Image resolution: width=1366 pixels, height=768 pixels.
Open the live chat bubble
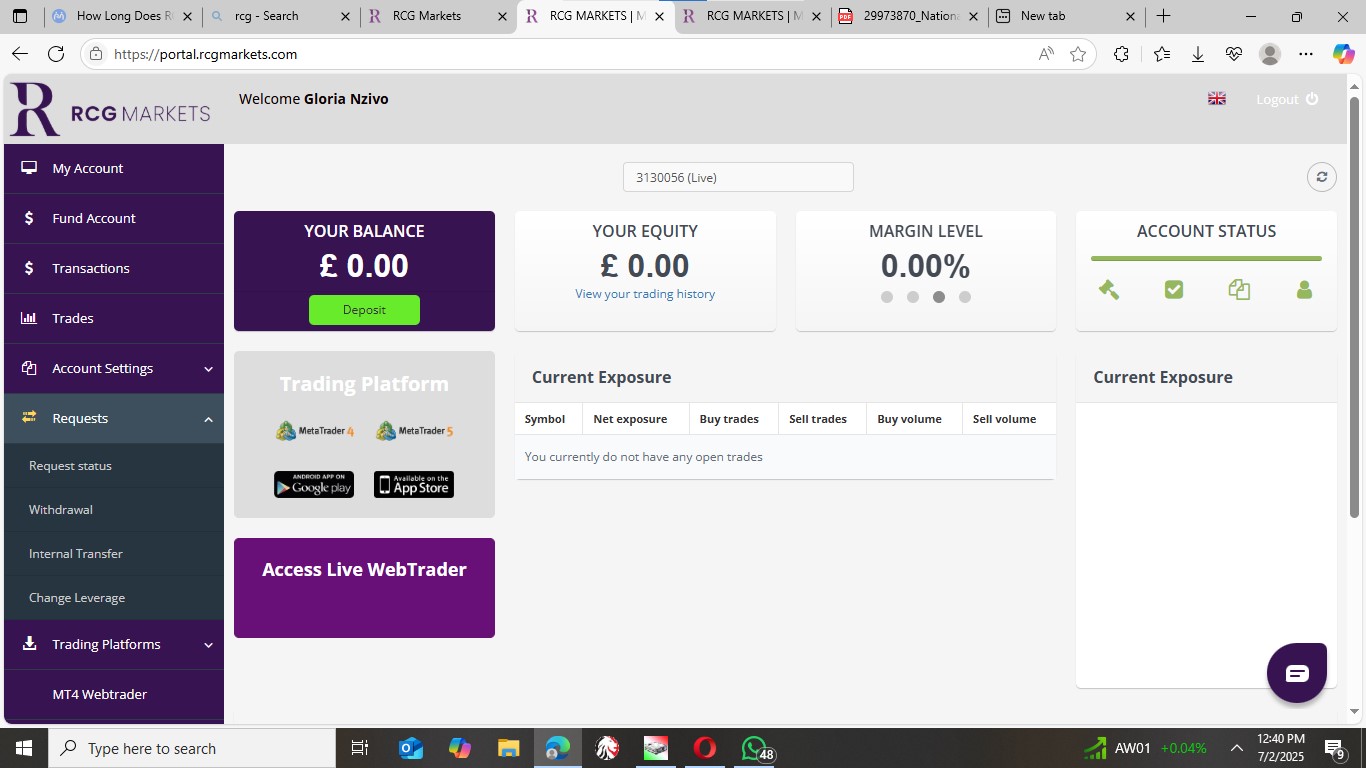tap(1296, 673)
